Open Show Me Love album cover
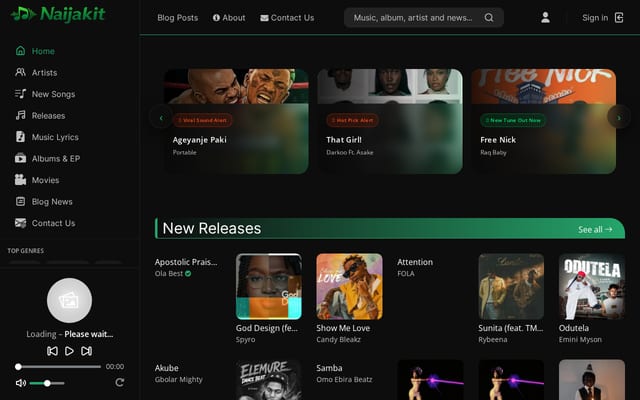 click(x=349, y=286)
